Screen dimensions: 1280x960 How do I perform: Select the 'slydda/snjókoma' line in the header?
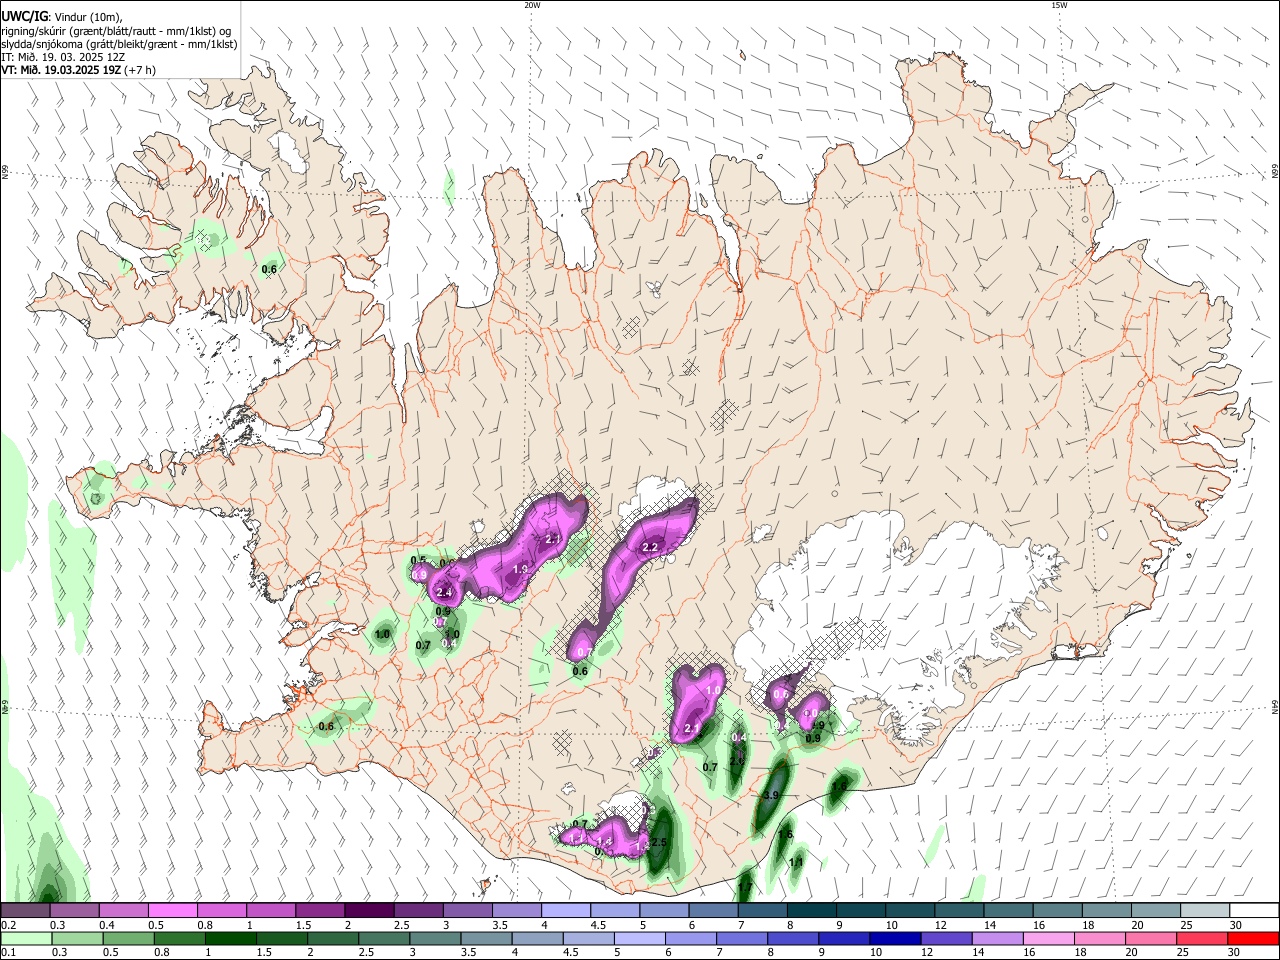[119, 44]
